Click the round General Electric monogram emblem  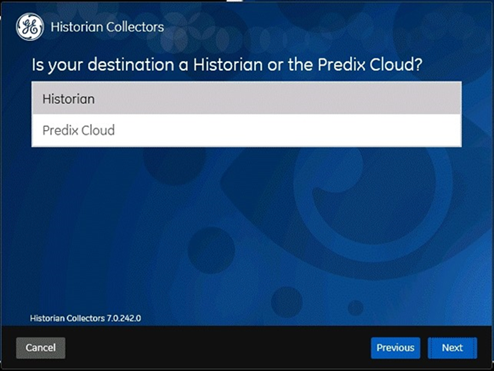point(30,27)
